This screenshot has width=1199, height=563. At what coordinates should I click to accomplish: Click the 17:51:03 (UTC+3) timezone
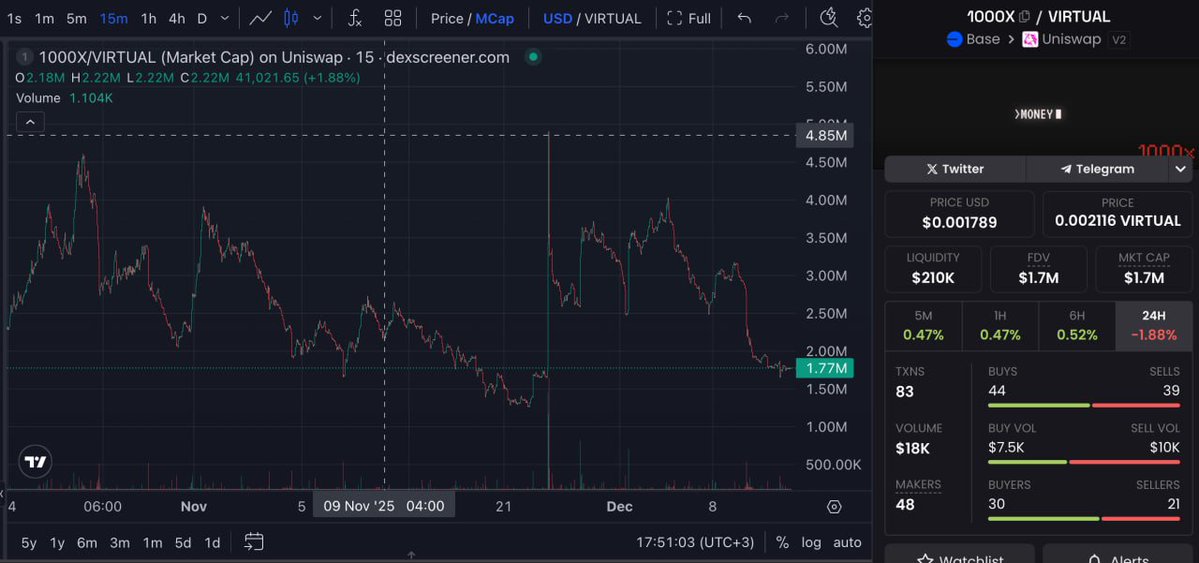695,542
